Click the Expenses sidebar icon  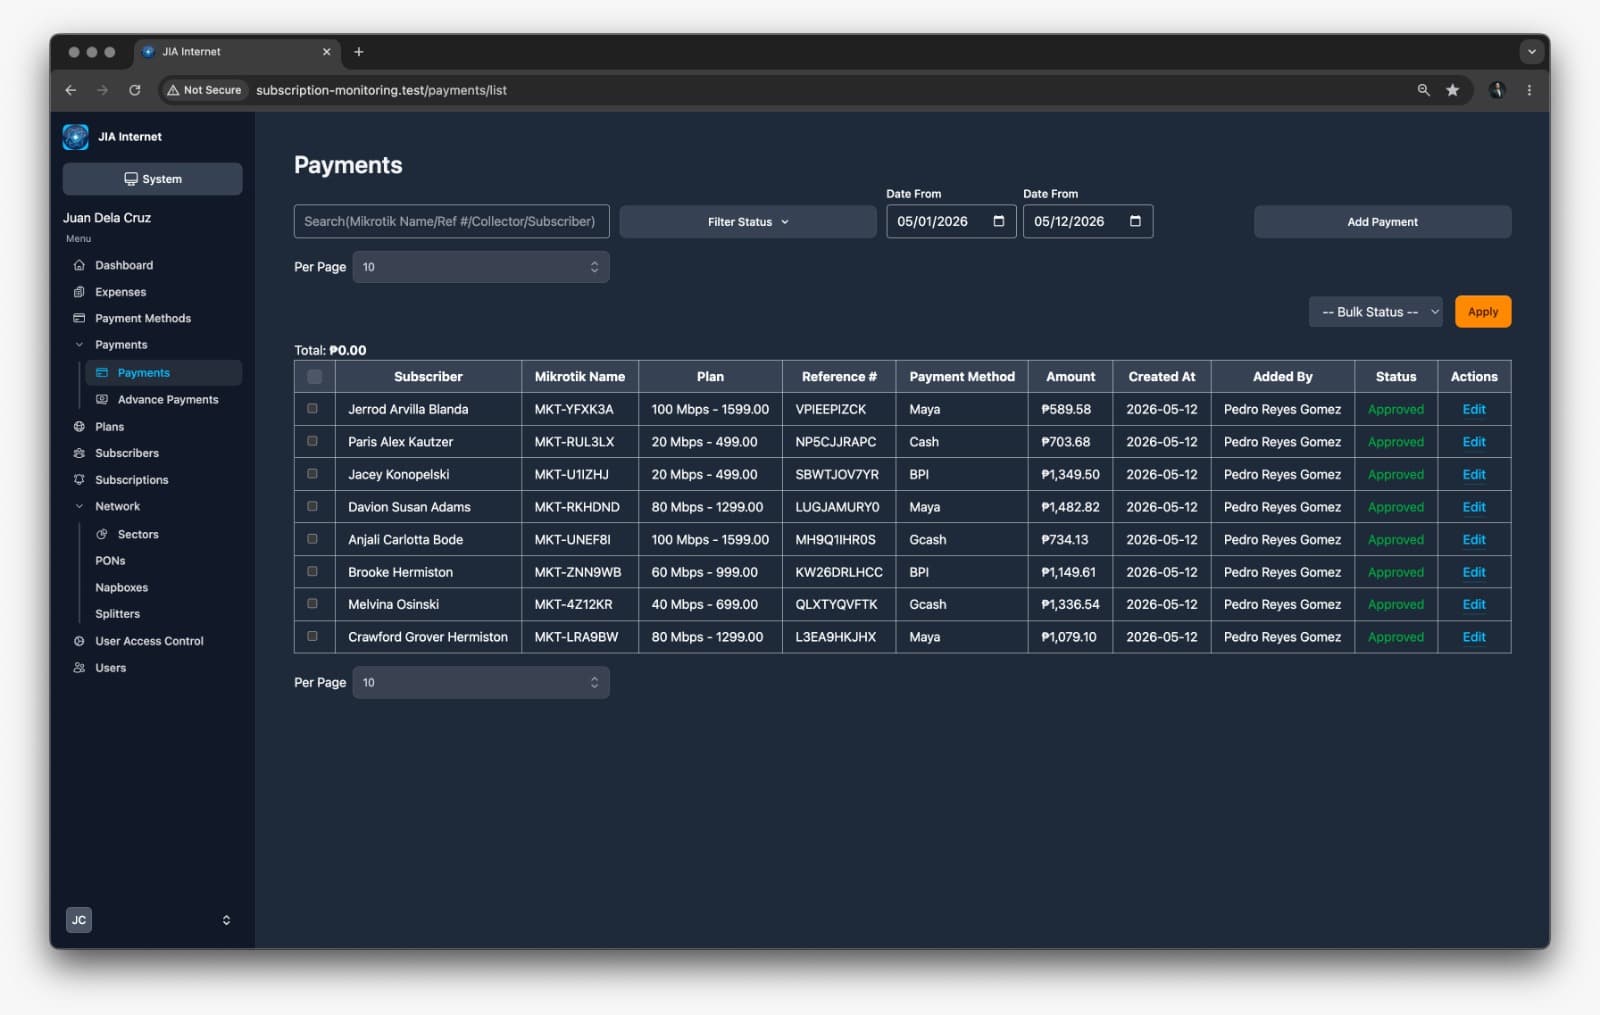coord(79,292)
